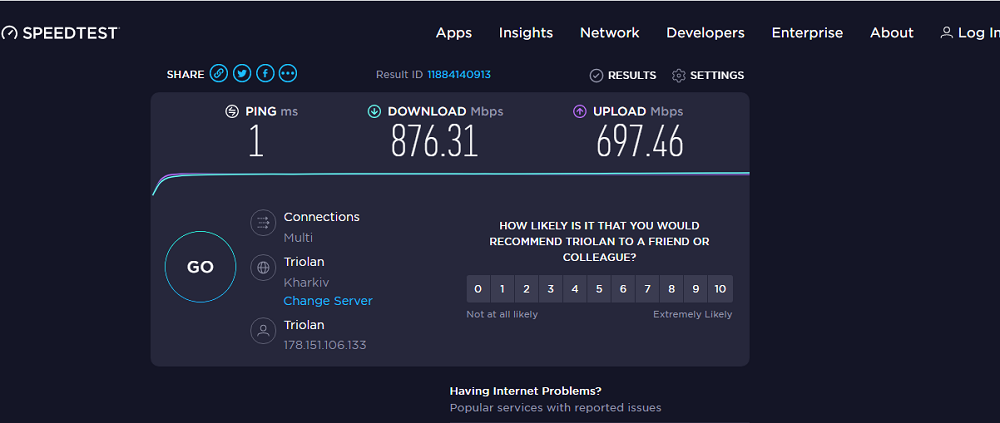Image resolution: width=1000 pixels, height=423 pixels.
Task: Click the Having Internet Problems heading
Action: pyautogui.click(x=526, y=391)
